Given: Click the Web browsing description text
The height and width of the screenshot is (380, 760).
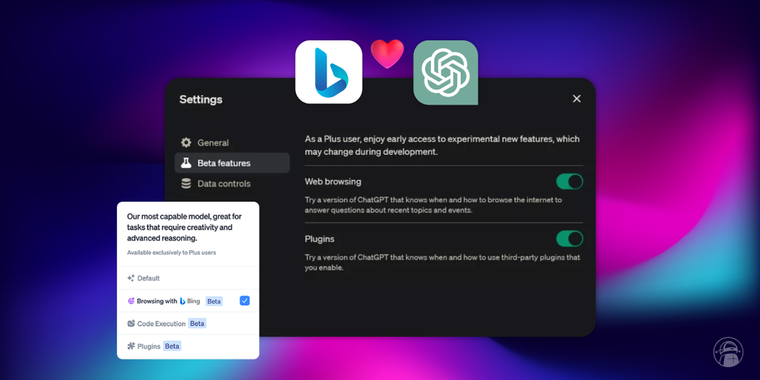Looking at the screenshot, I should (x=433, y=205).
